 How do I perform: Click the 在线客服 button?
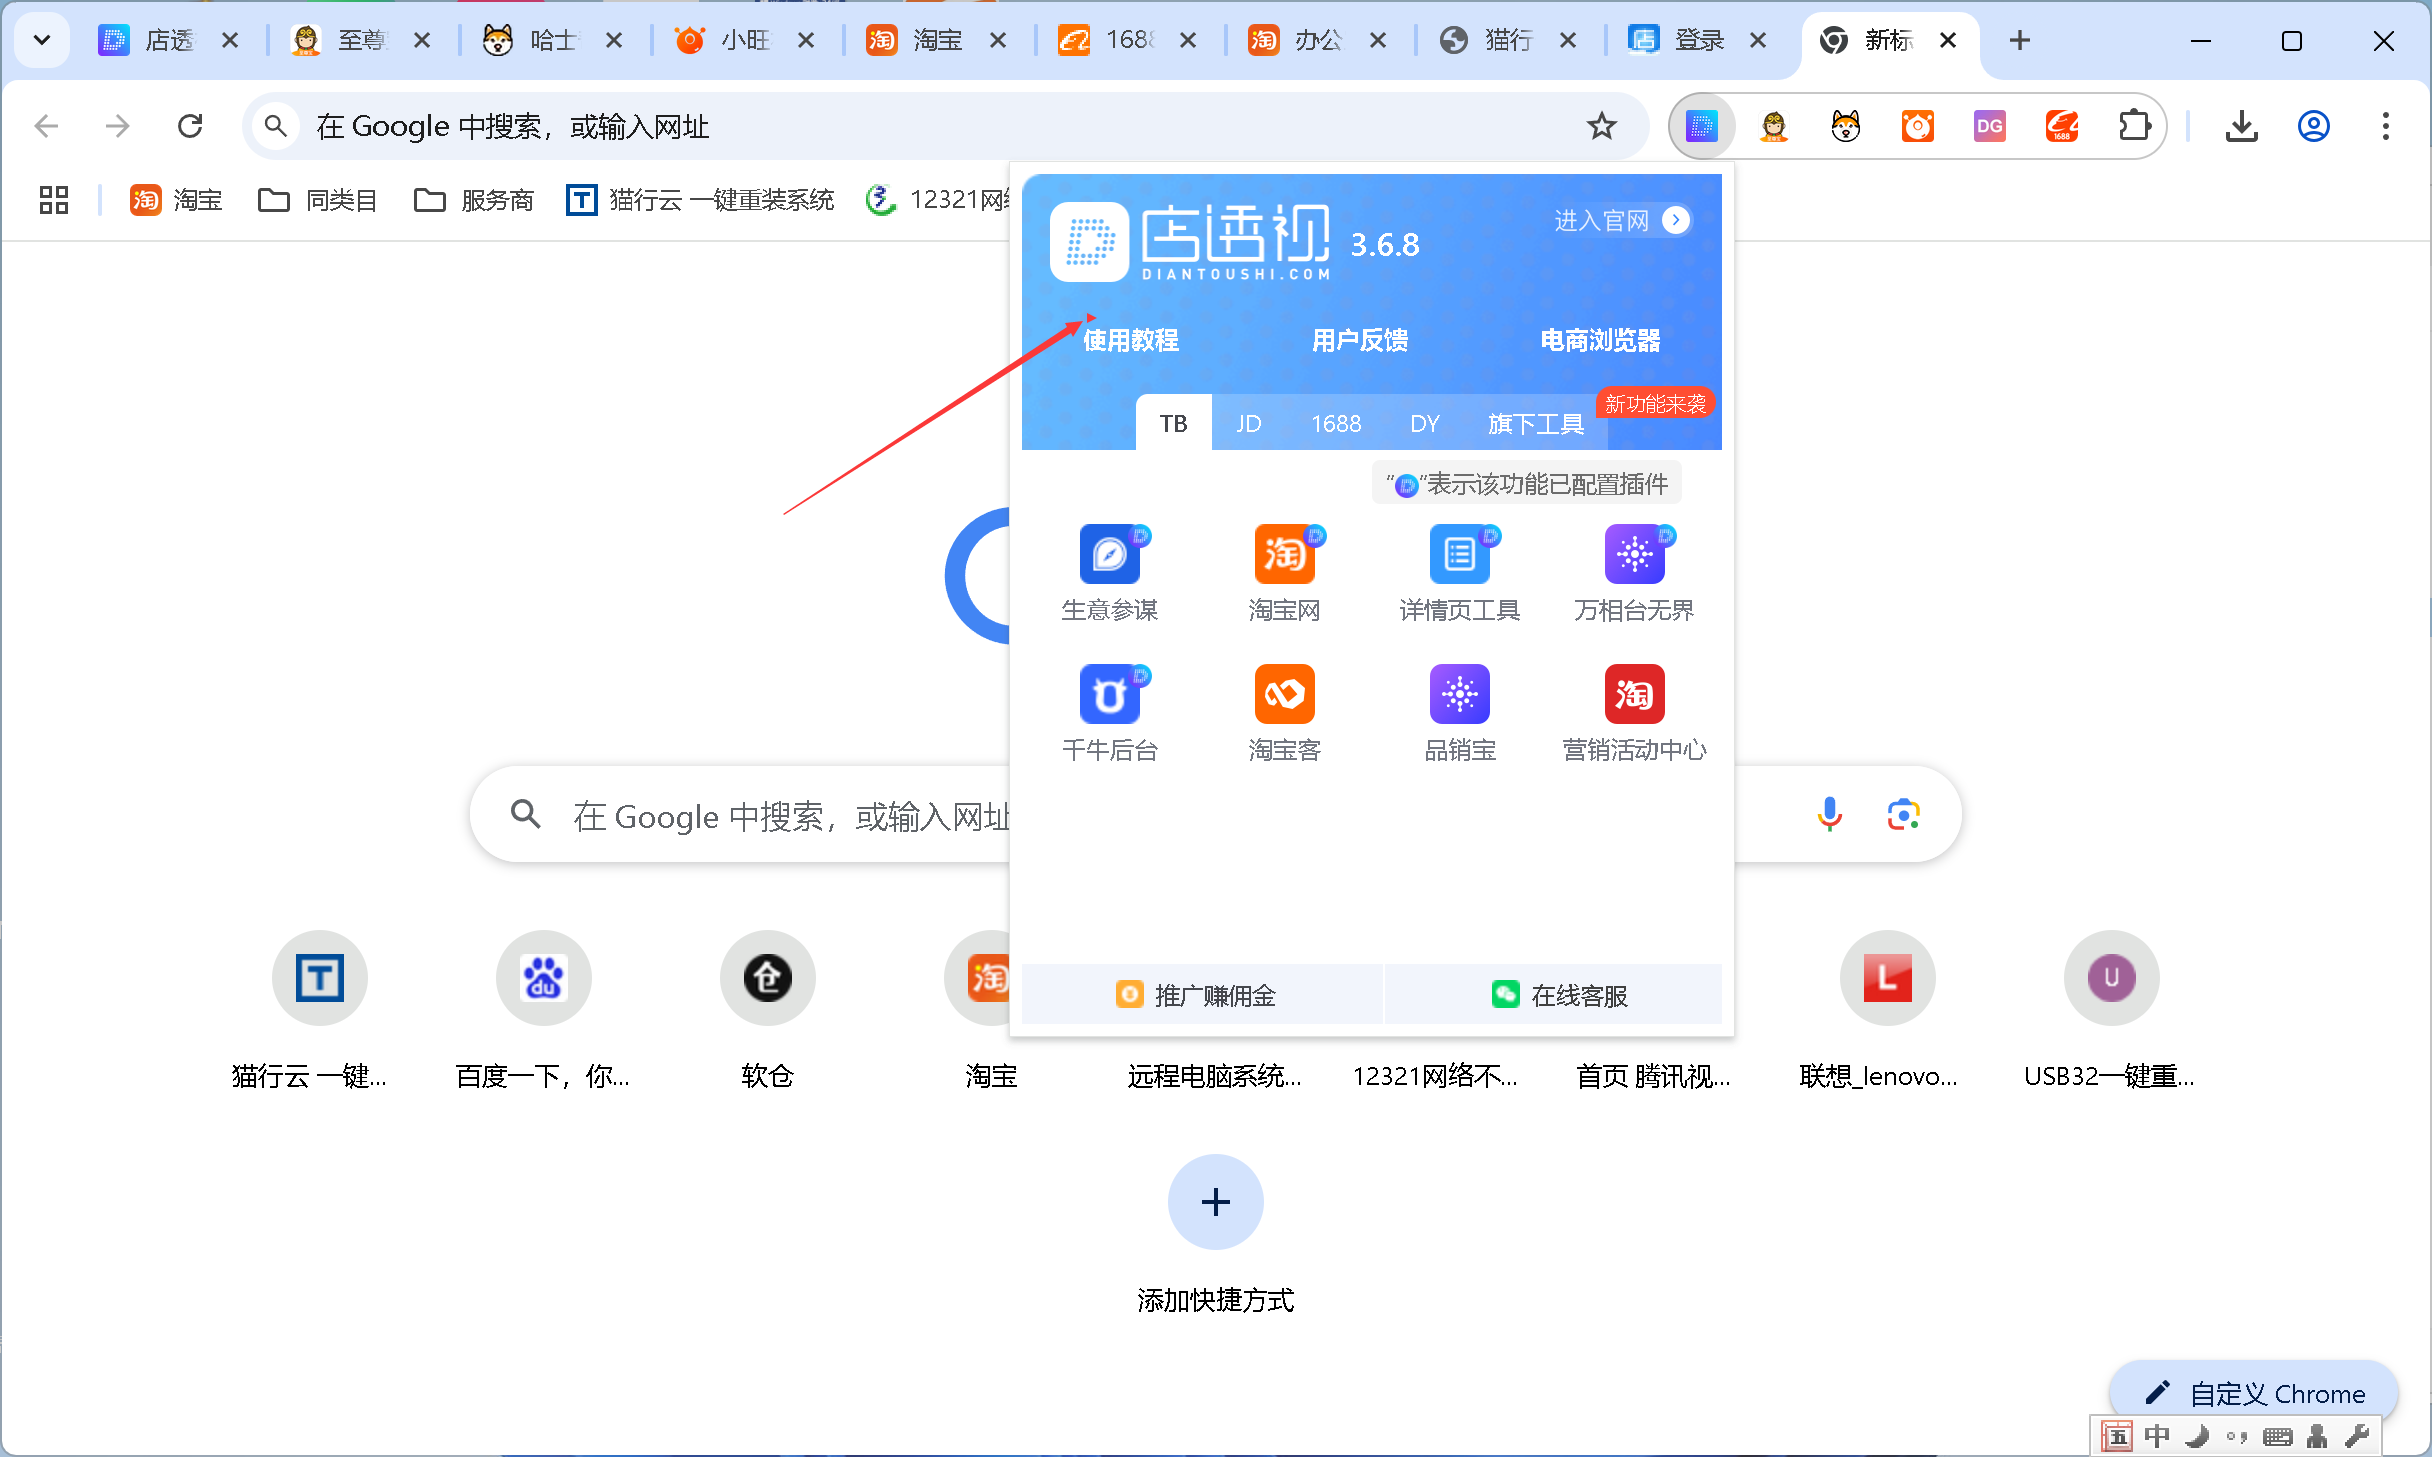[x=1553, y=995]
